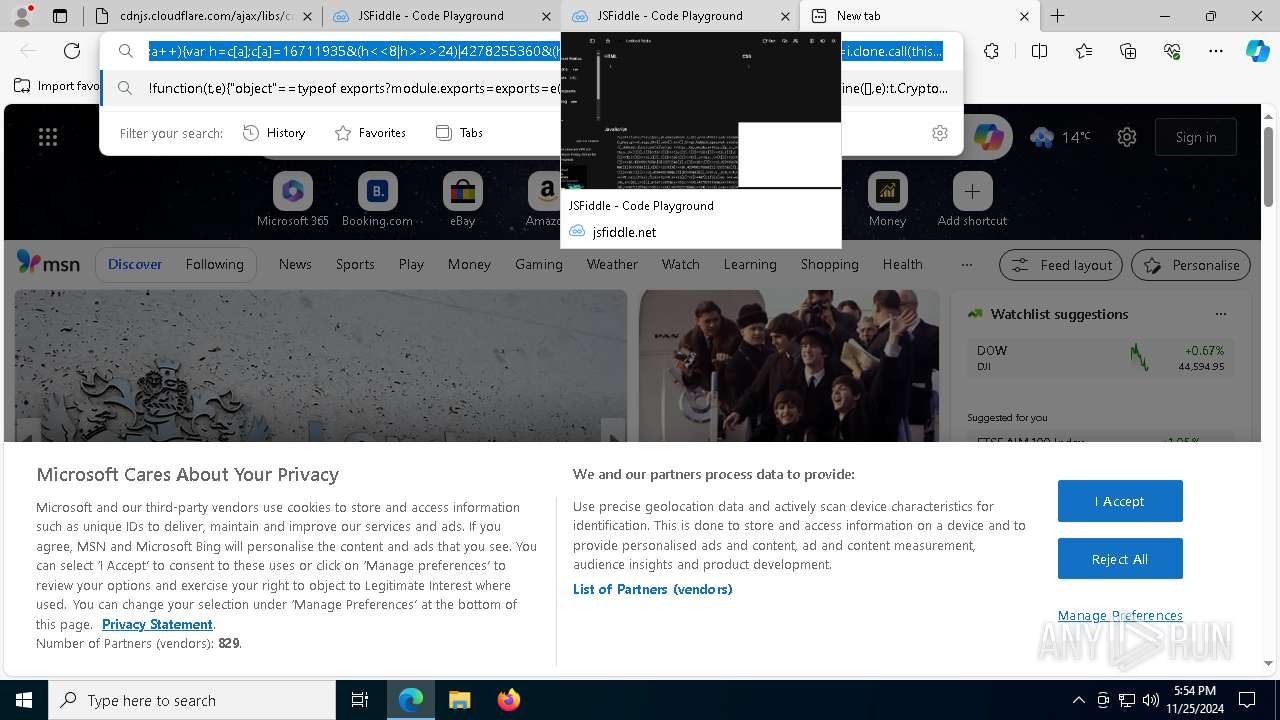
Task: Open Browser essentials icon
Action: [x=1172, y=51]
